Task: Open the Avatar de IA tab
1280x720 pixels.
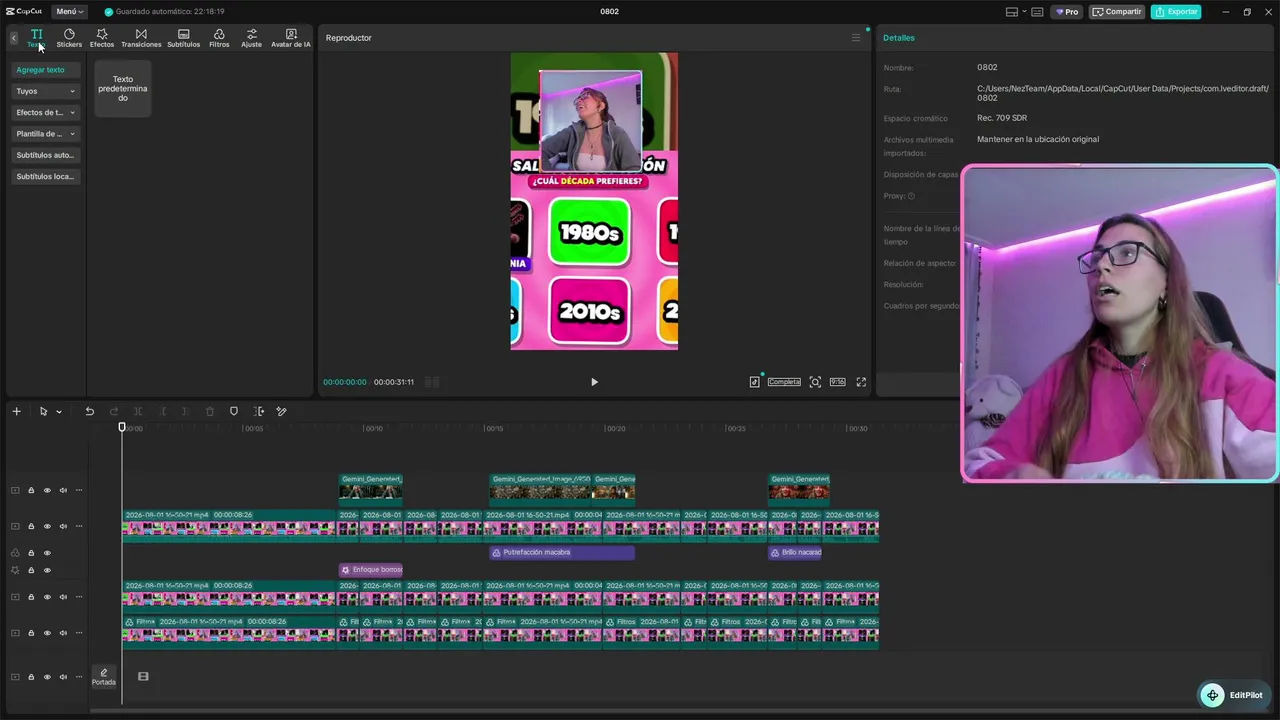Action: (x=291, y=38)
